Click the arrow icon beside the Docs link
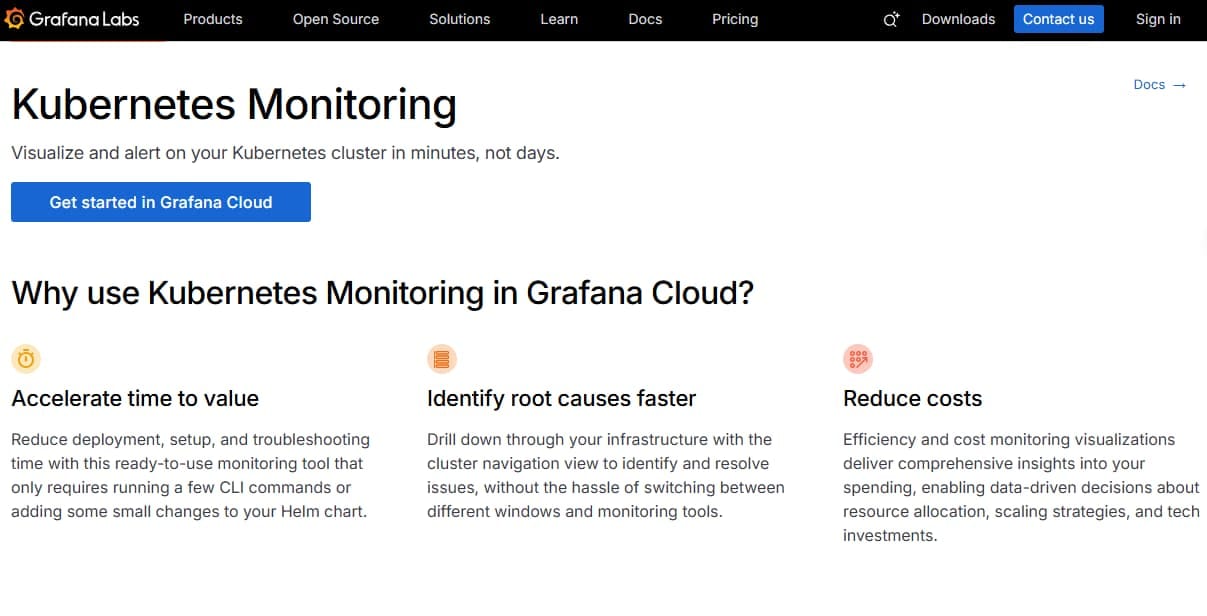1207x616 pixels. tap(1179, 85)
